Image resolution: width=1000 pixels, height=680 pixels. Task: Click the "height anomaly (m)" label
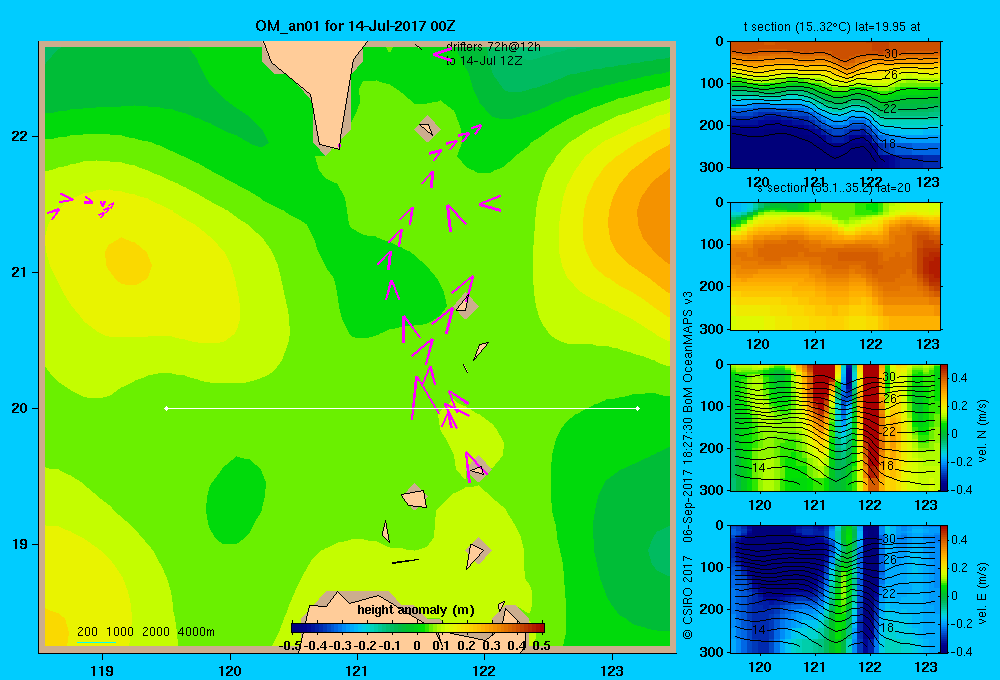(416, 610)
